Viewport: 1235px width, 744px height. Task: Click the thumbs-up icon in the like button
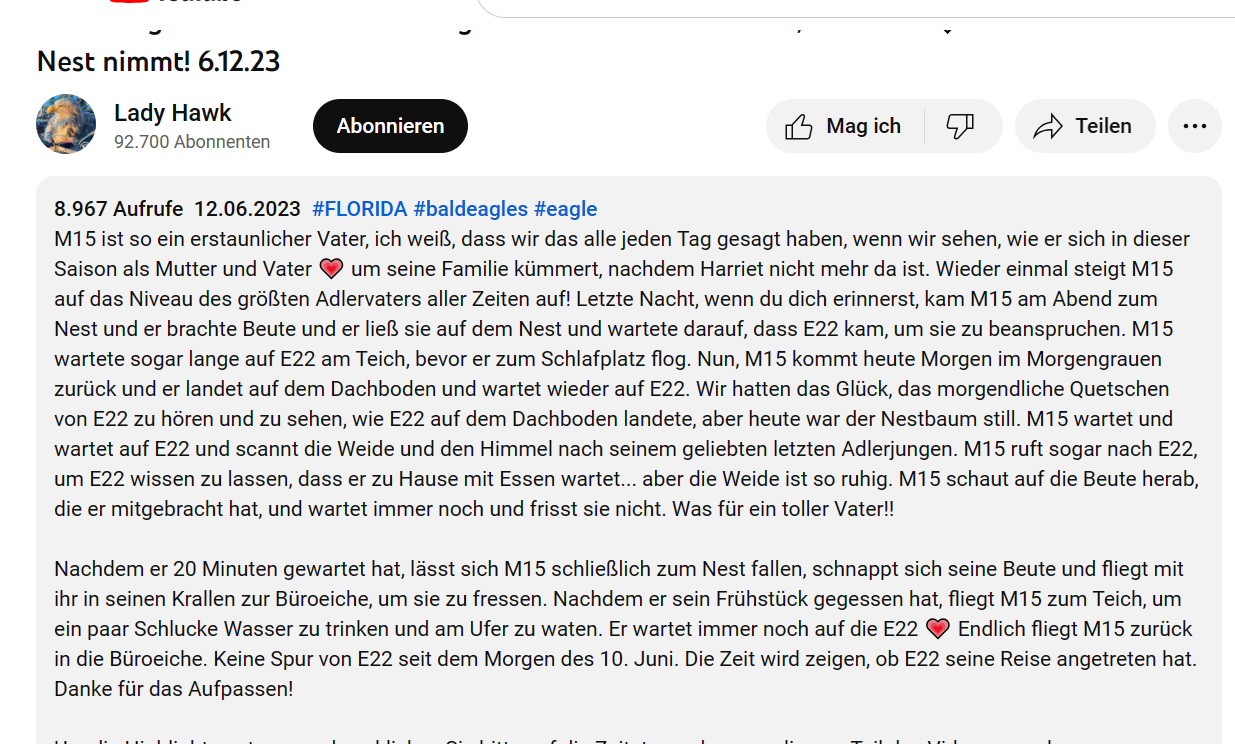(799, 127)
